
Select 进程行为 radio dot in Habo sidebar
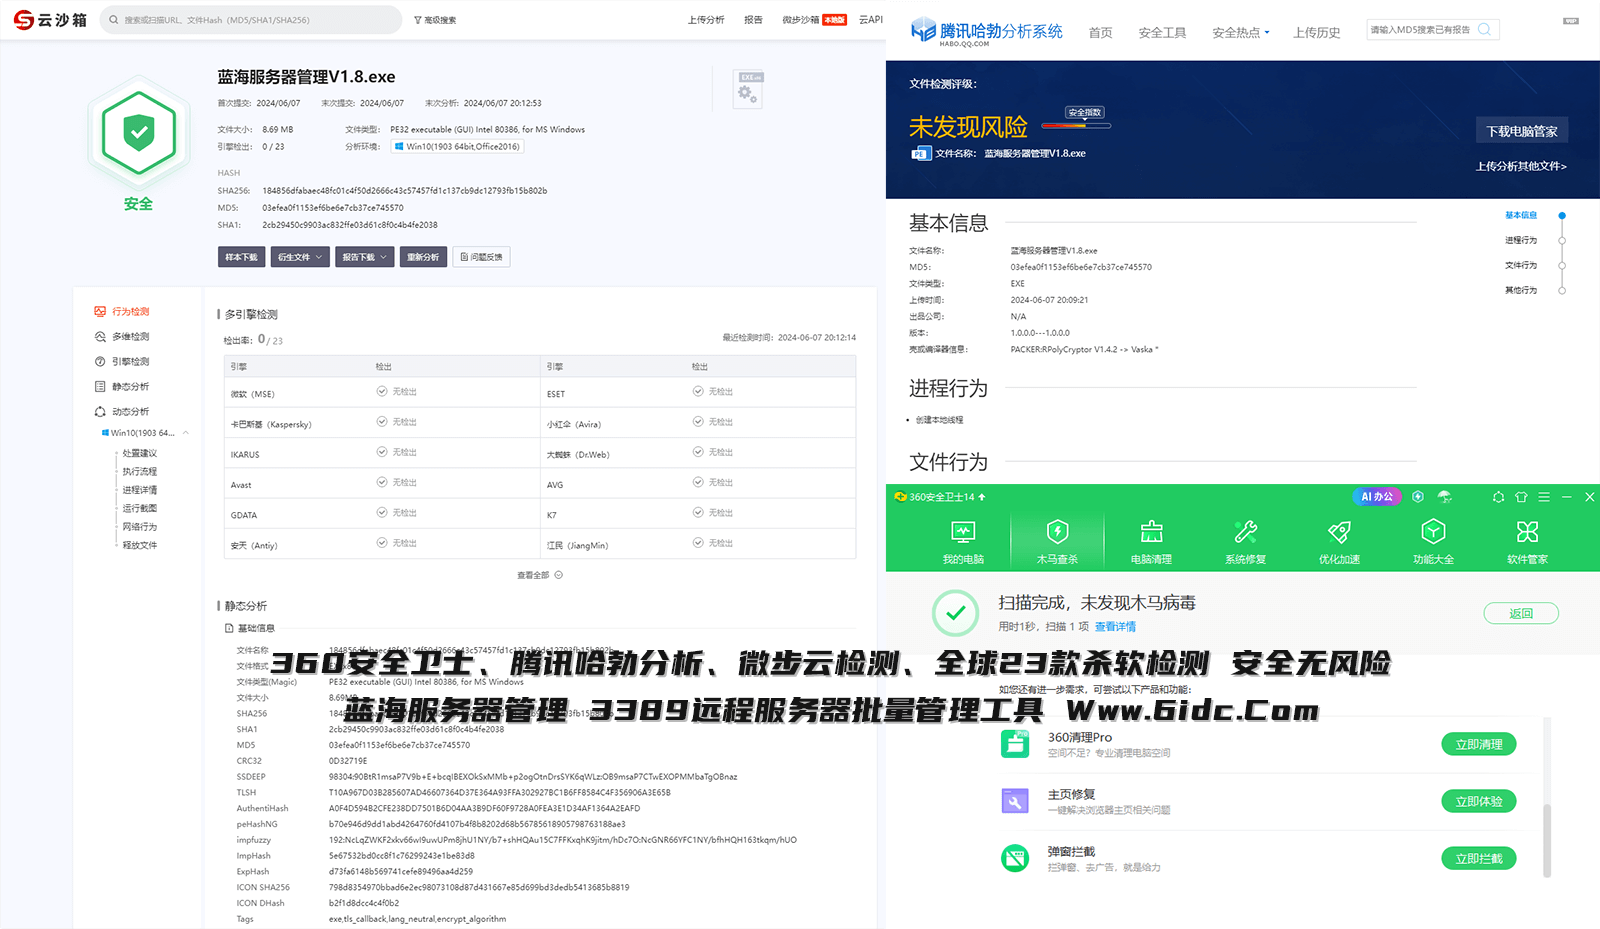[x=1562, y=240]
